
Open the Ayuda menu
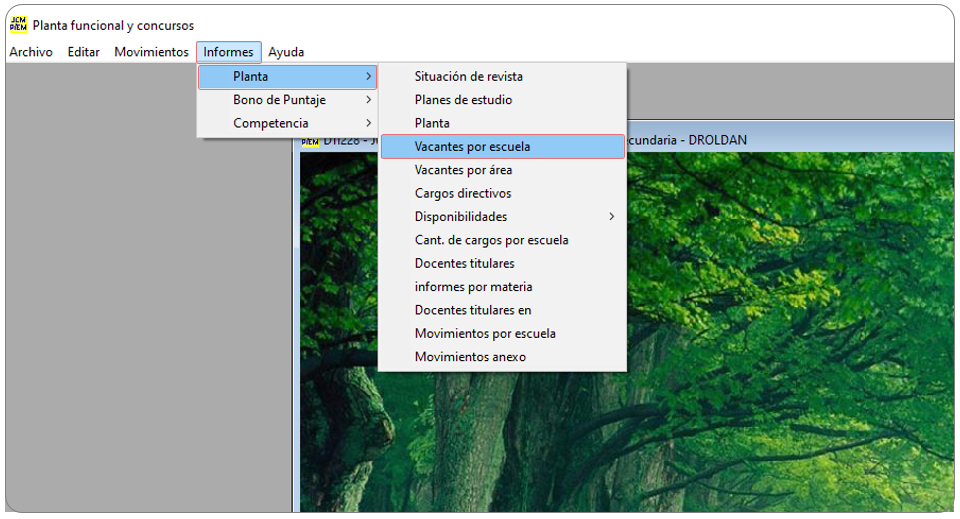[x=286, y=52]
